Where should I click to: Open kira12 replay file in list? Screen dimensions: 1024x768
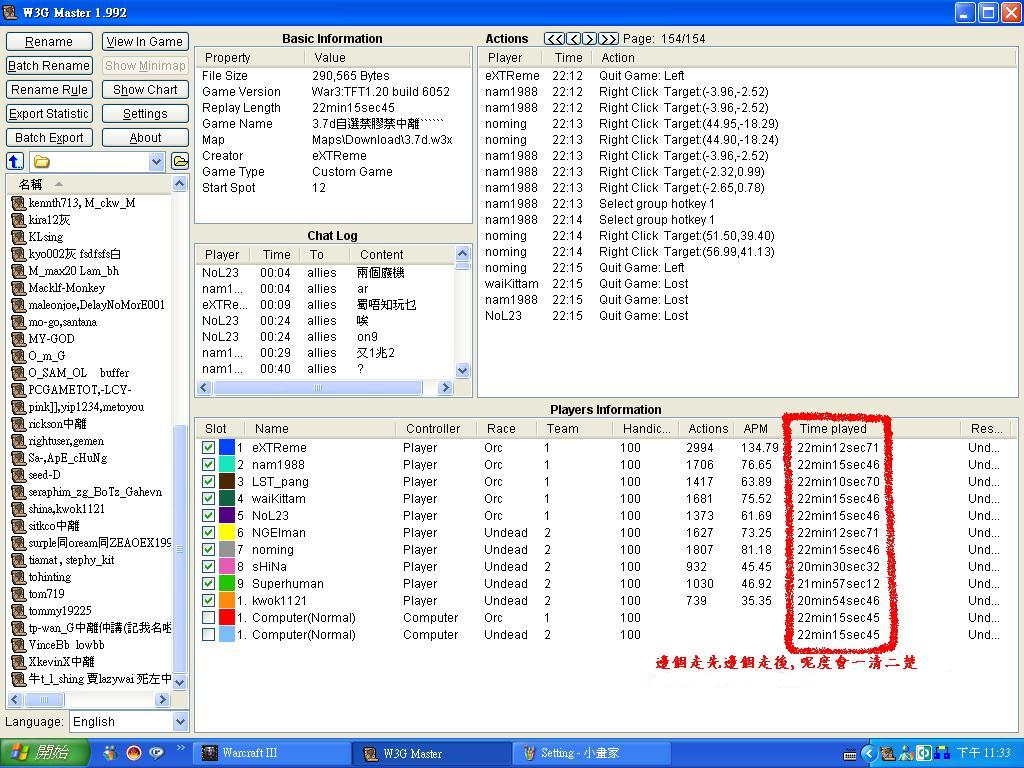point(49,220)
